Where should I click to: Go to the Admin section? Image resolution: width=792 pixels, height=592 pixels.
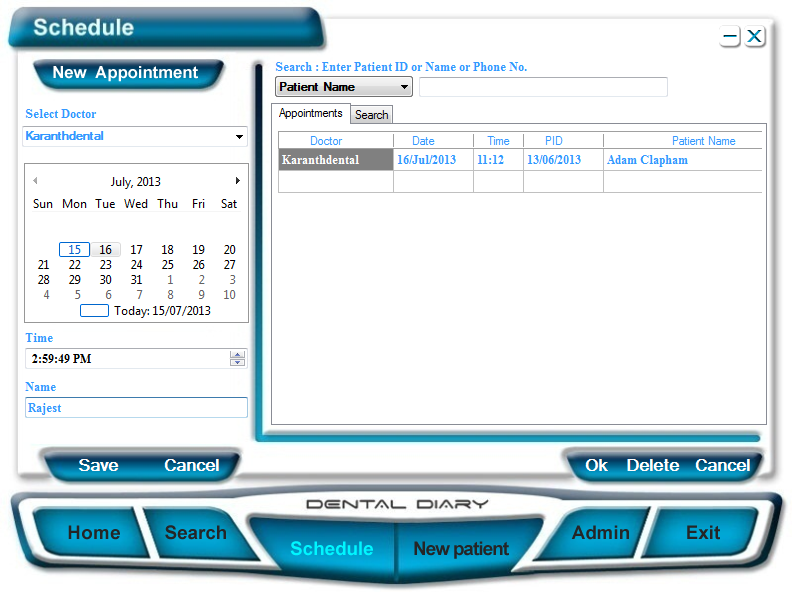click(x=600, y=533)
